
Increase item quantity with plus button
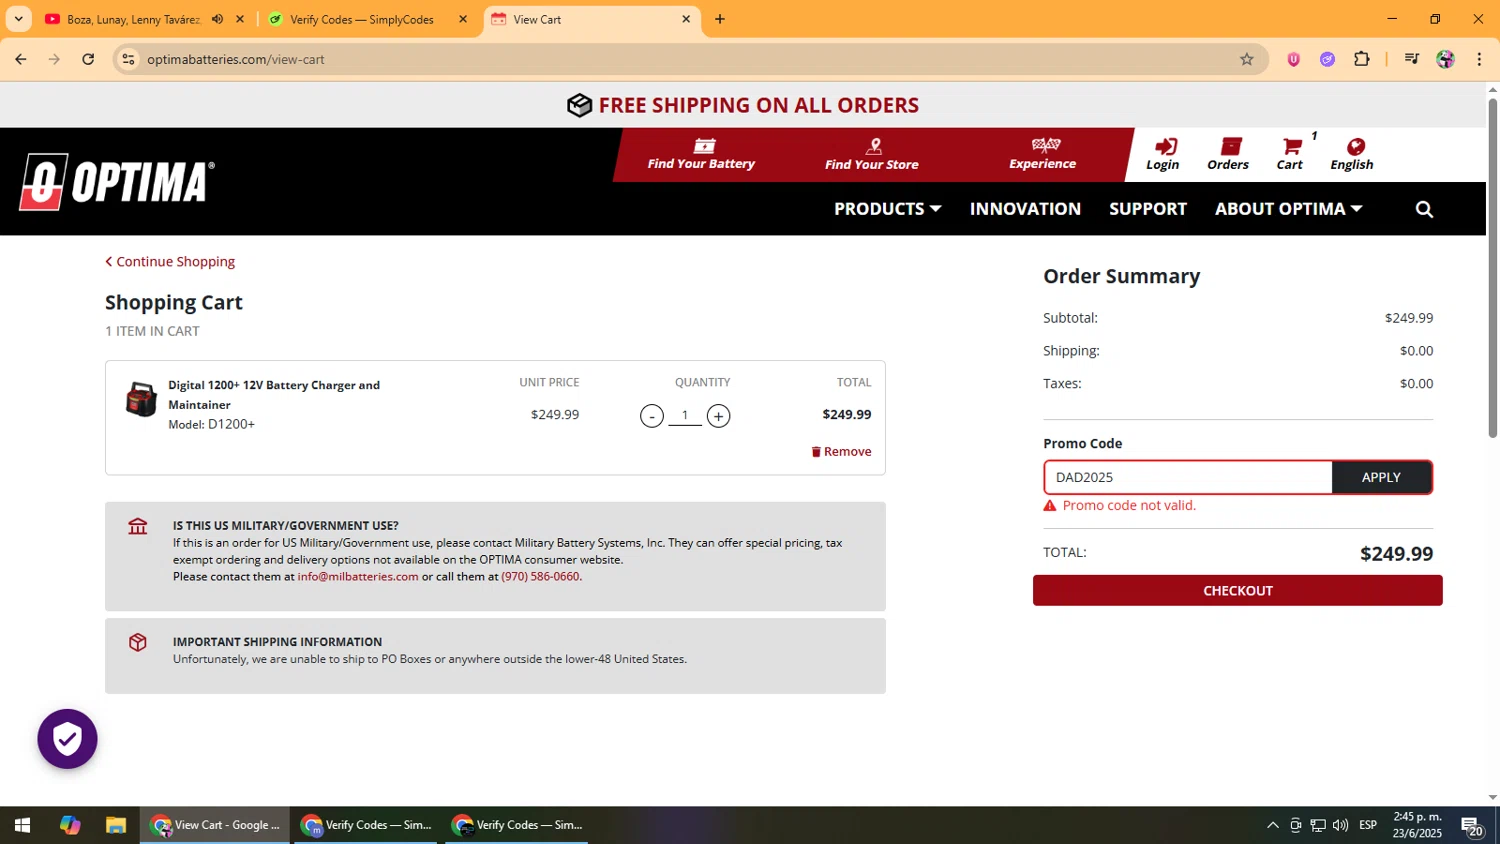pos(718,416)
